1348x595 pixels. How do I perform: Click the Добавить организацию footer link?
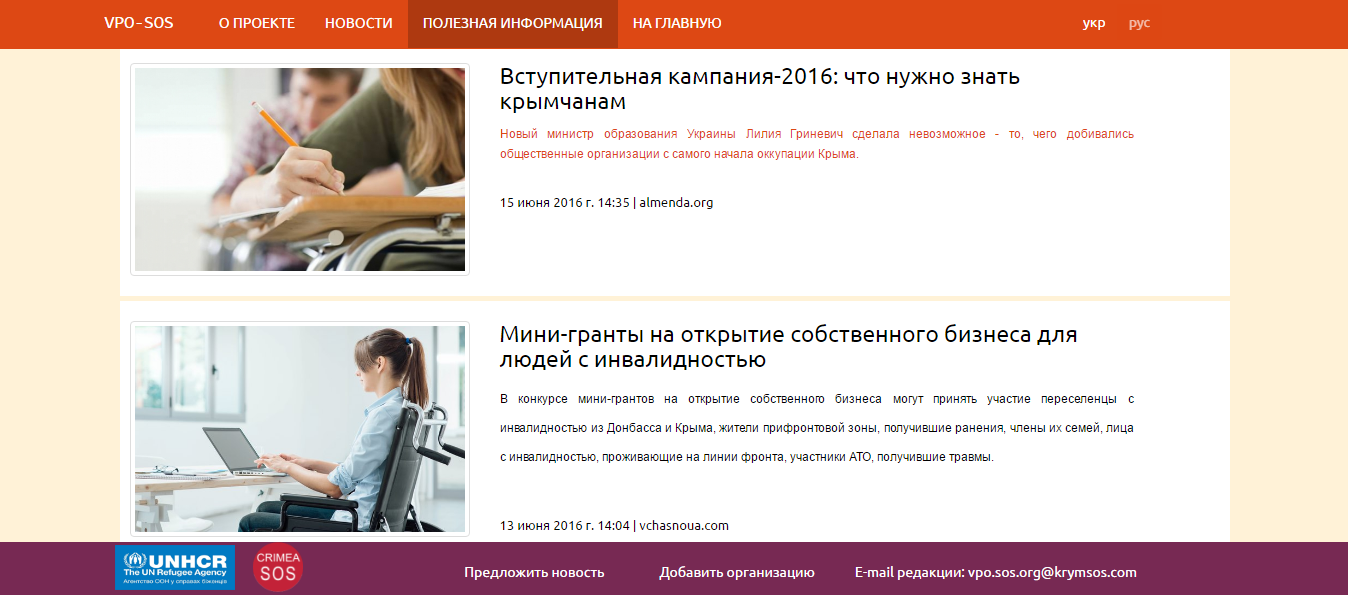(x=737, y=572)
